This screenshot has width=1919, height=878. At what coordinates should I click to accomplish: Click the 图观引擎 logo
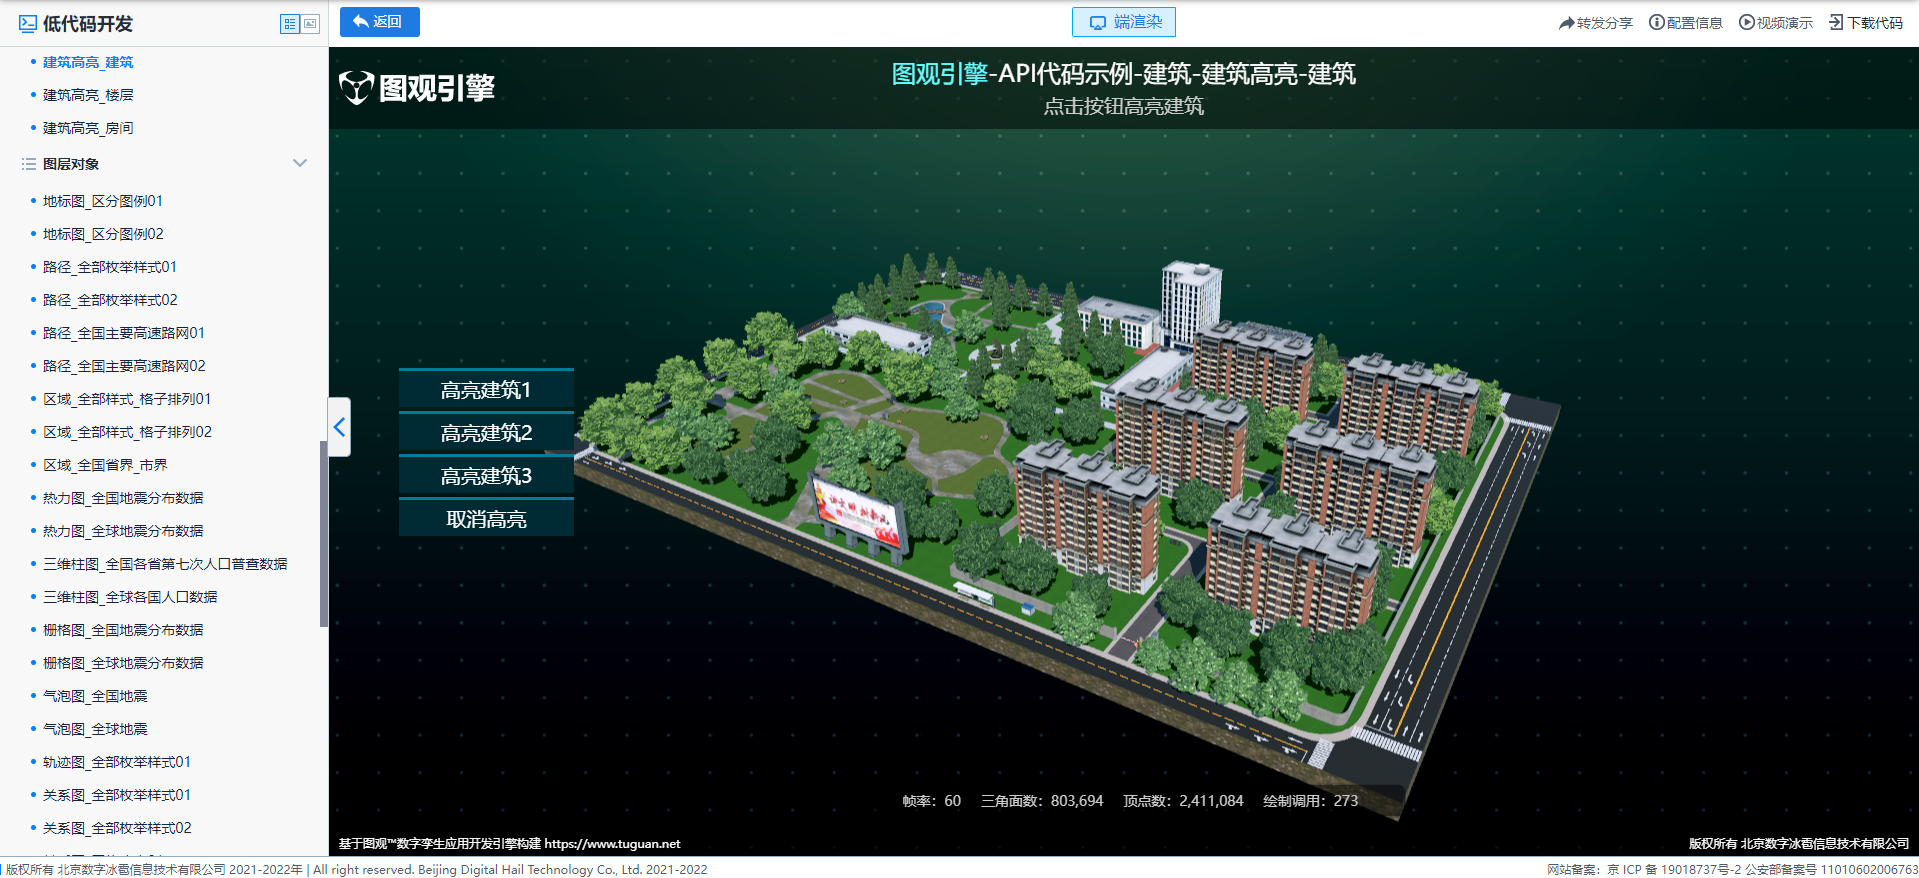[x=417, y=88]
